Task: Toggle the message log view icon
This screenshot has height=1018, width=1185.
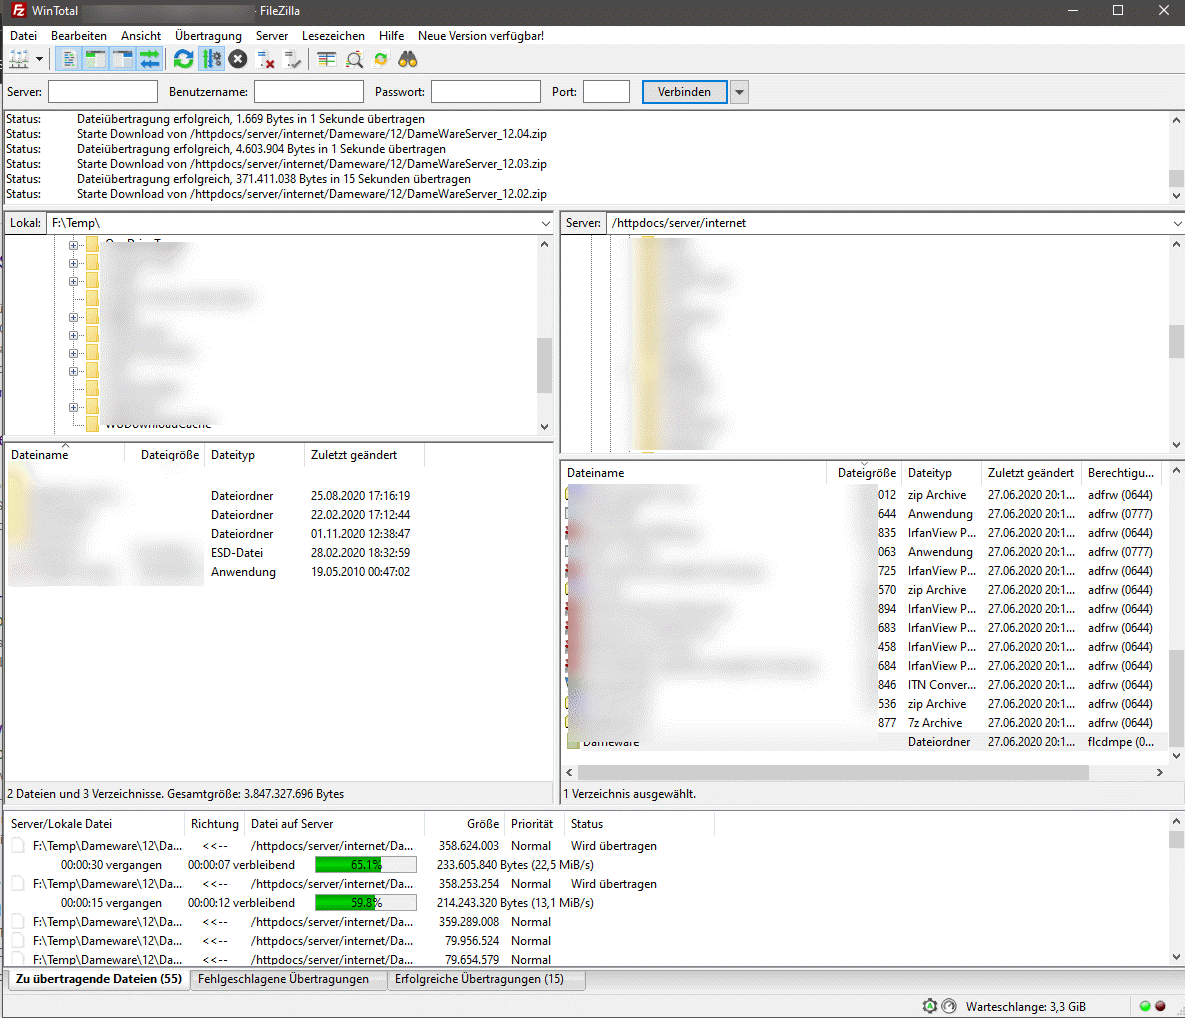Action: click(x=69, y=60)
